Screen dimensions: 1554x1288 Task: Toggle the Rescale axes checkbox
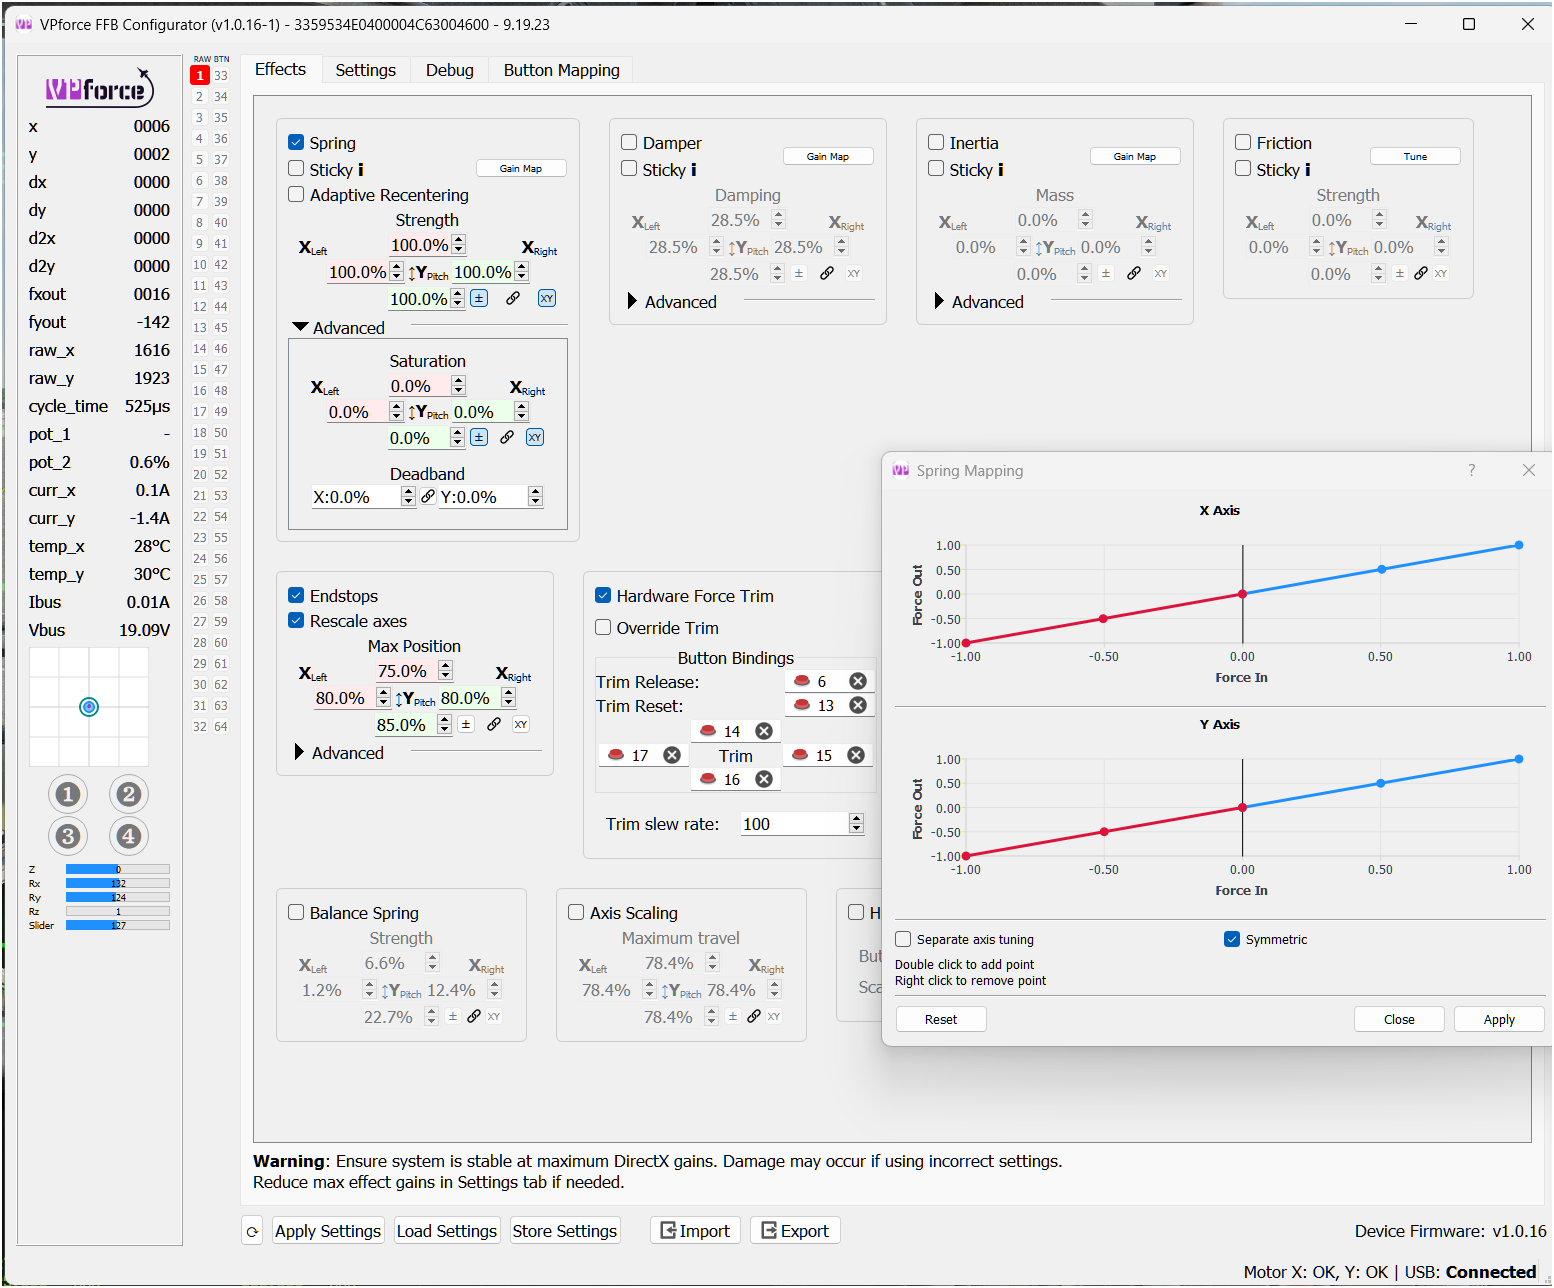[296, 620]
